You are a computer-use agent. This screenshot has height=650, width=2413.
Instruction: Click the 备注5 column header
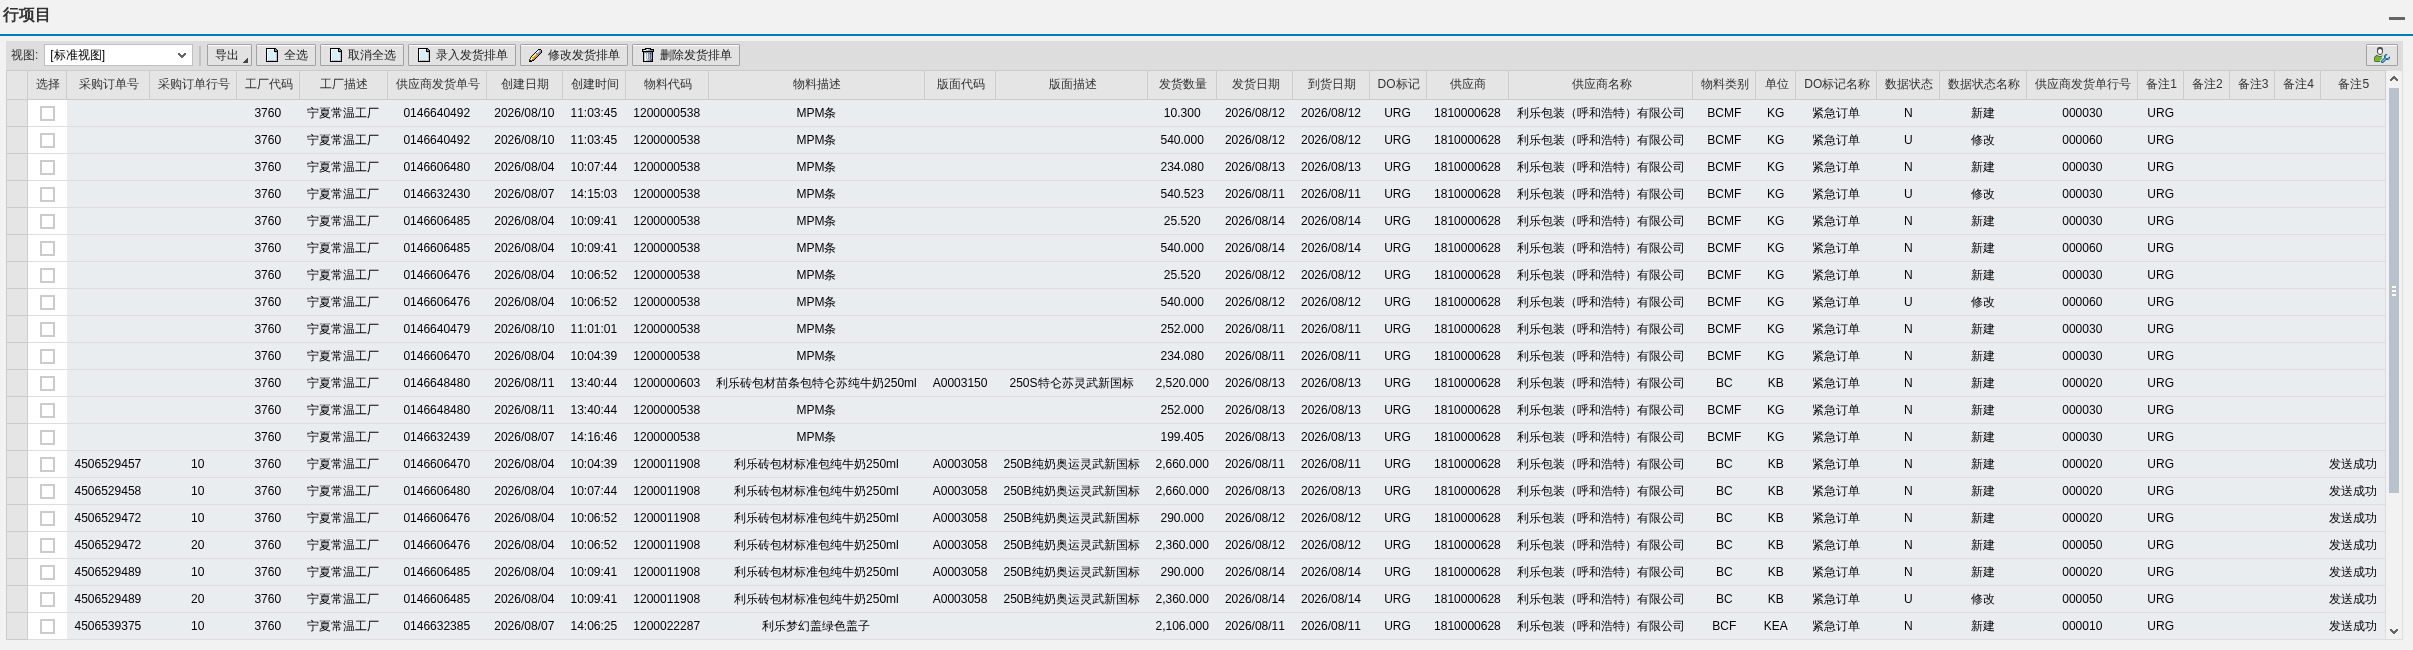pos(2353,85)
